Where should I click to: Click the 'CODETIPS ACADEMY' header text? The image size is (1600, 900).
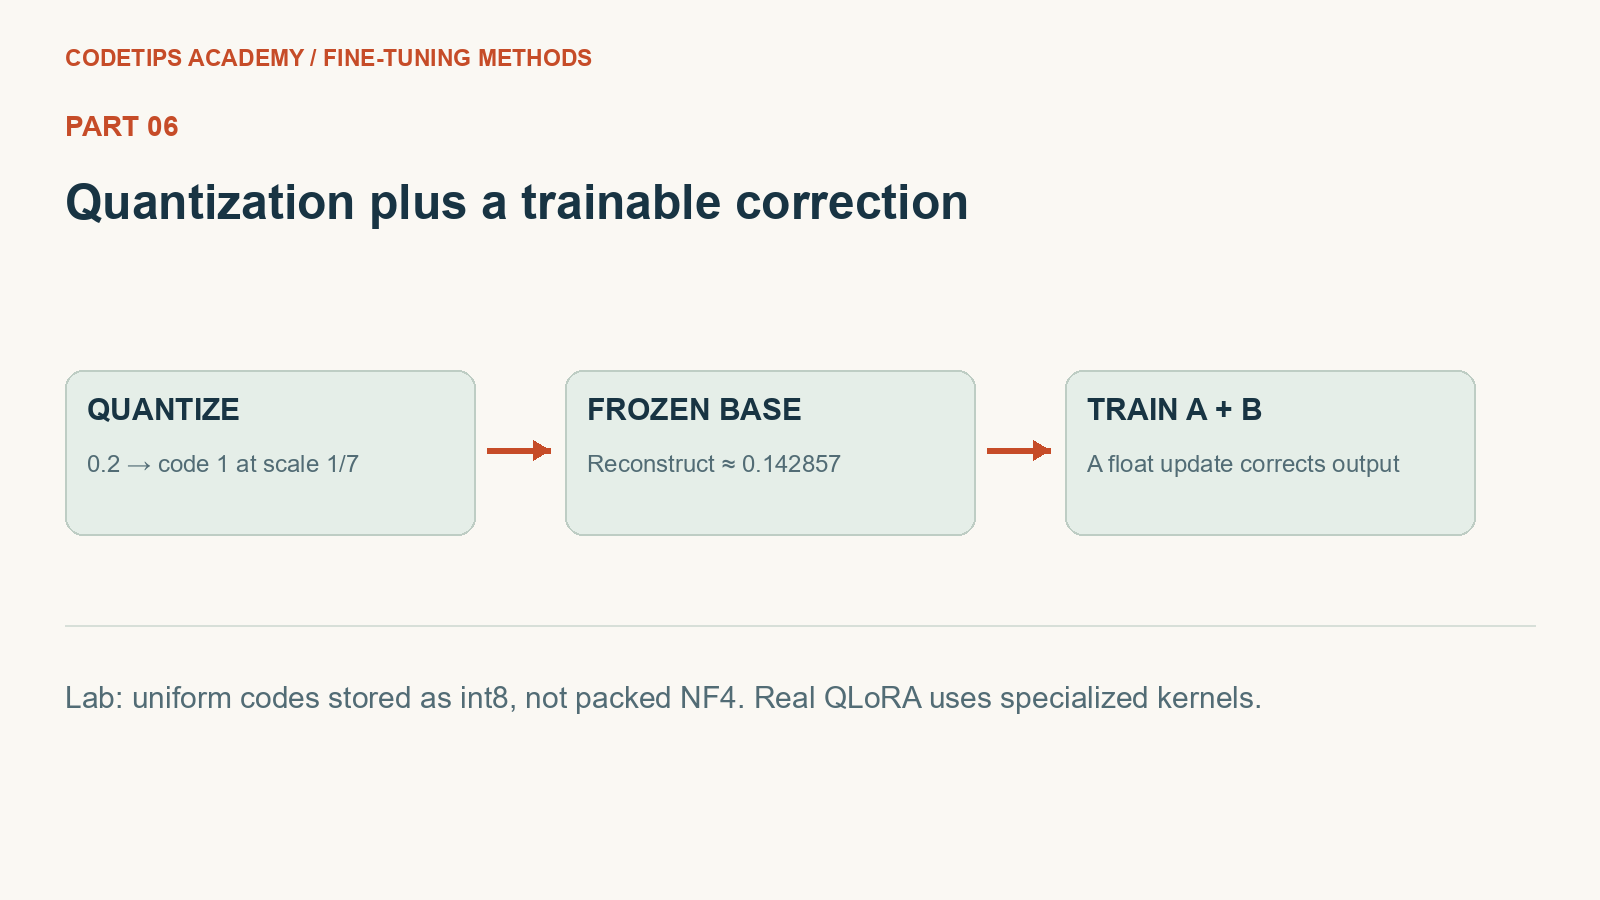tap(185, 58)
